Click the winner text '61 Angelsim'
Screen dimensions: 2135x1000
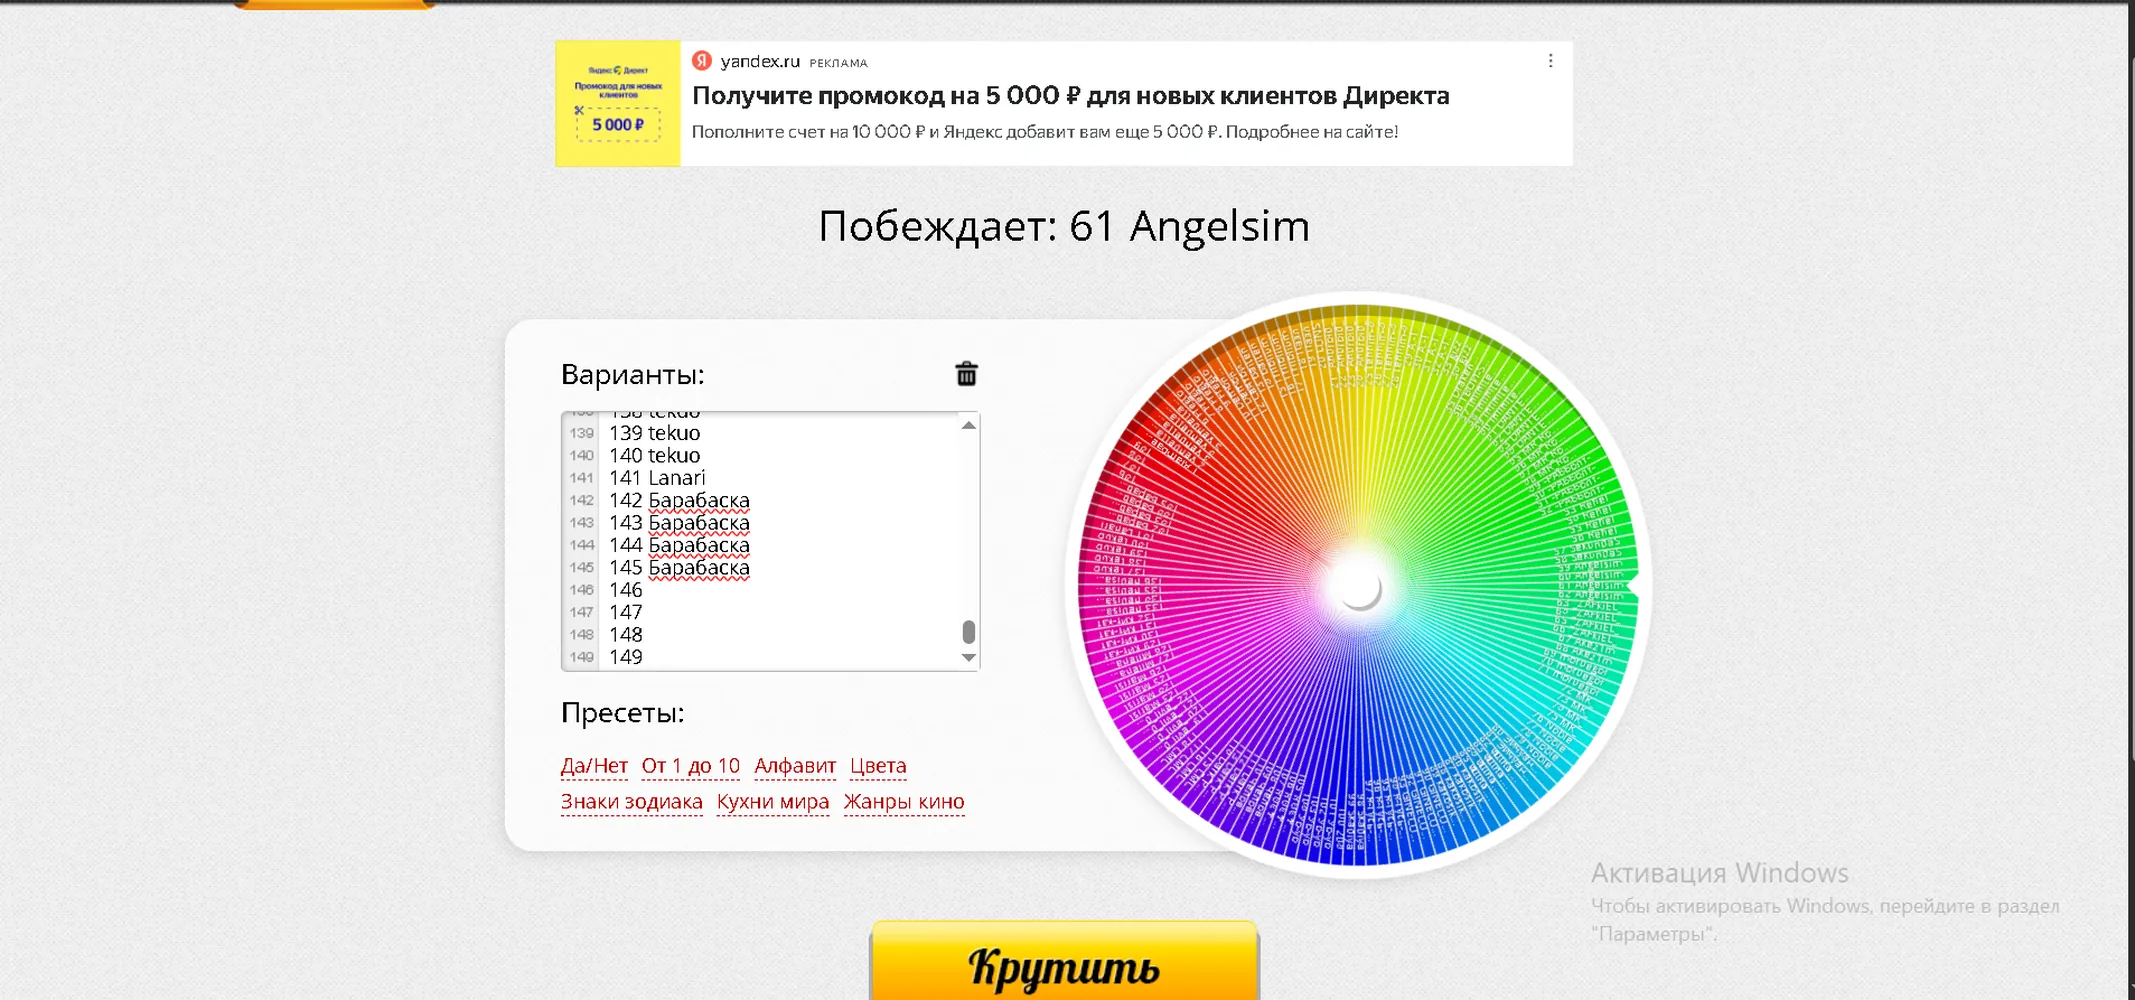pyautogui.click(x=1189, y=226)
